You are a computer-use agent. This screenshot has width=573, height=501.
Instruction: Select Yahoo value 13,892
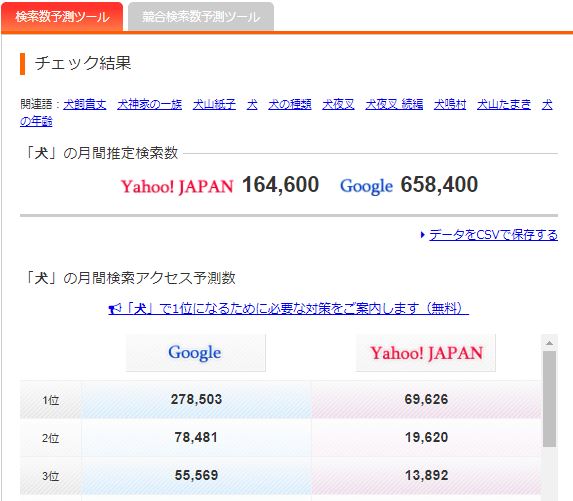[426, 475]
